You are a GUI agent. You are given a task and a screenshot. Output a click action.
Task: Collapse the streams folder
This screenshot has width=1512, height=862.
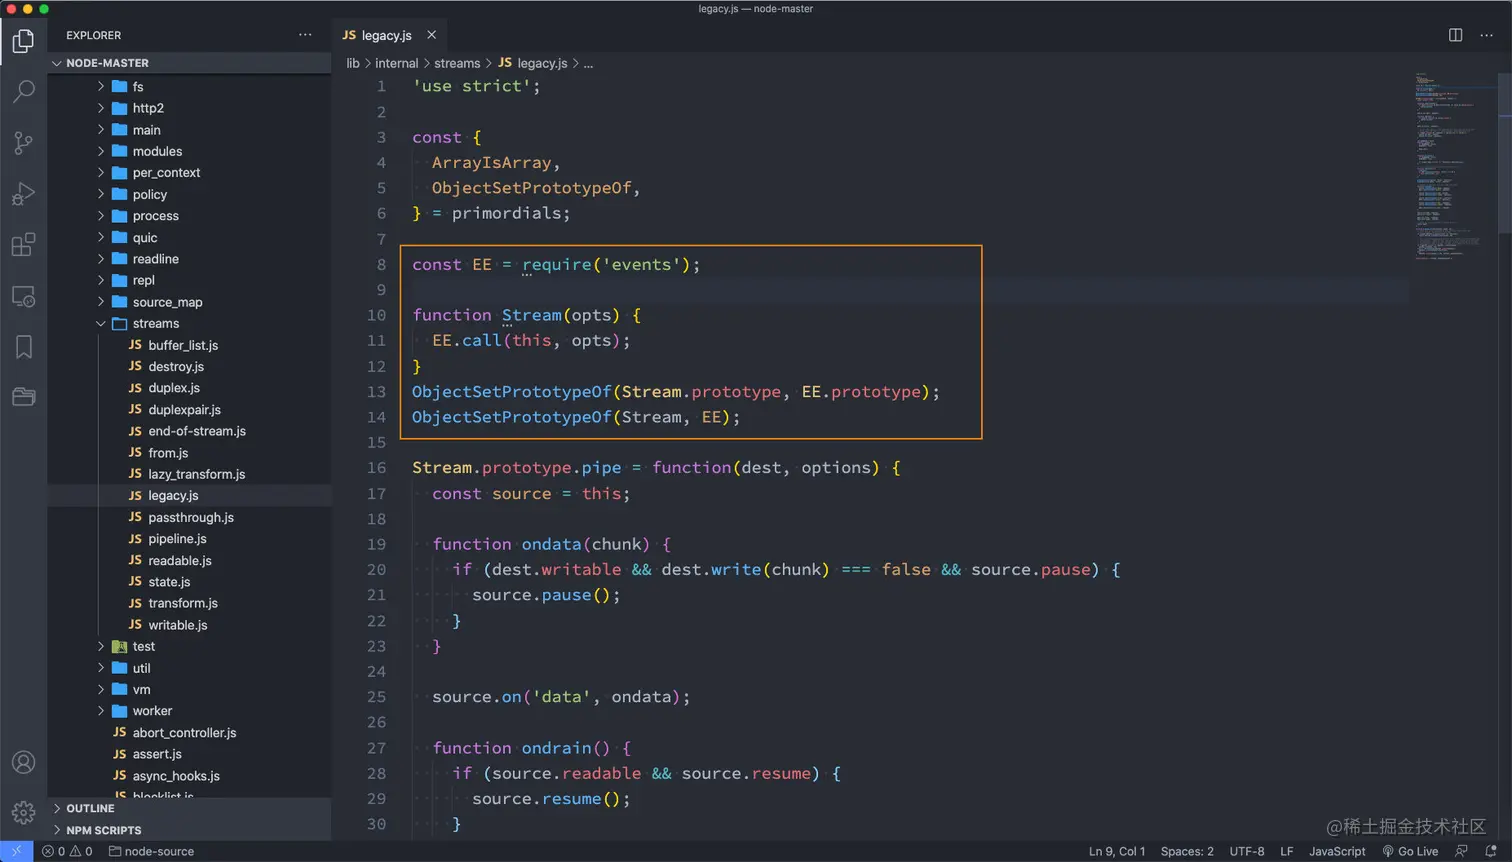point(190,324)
